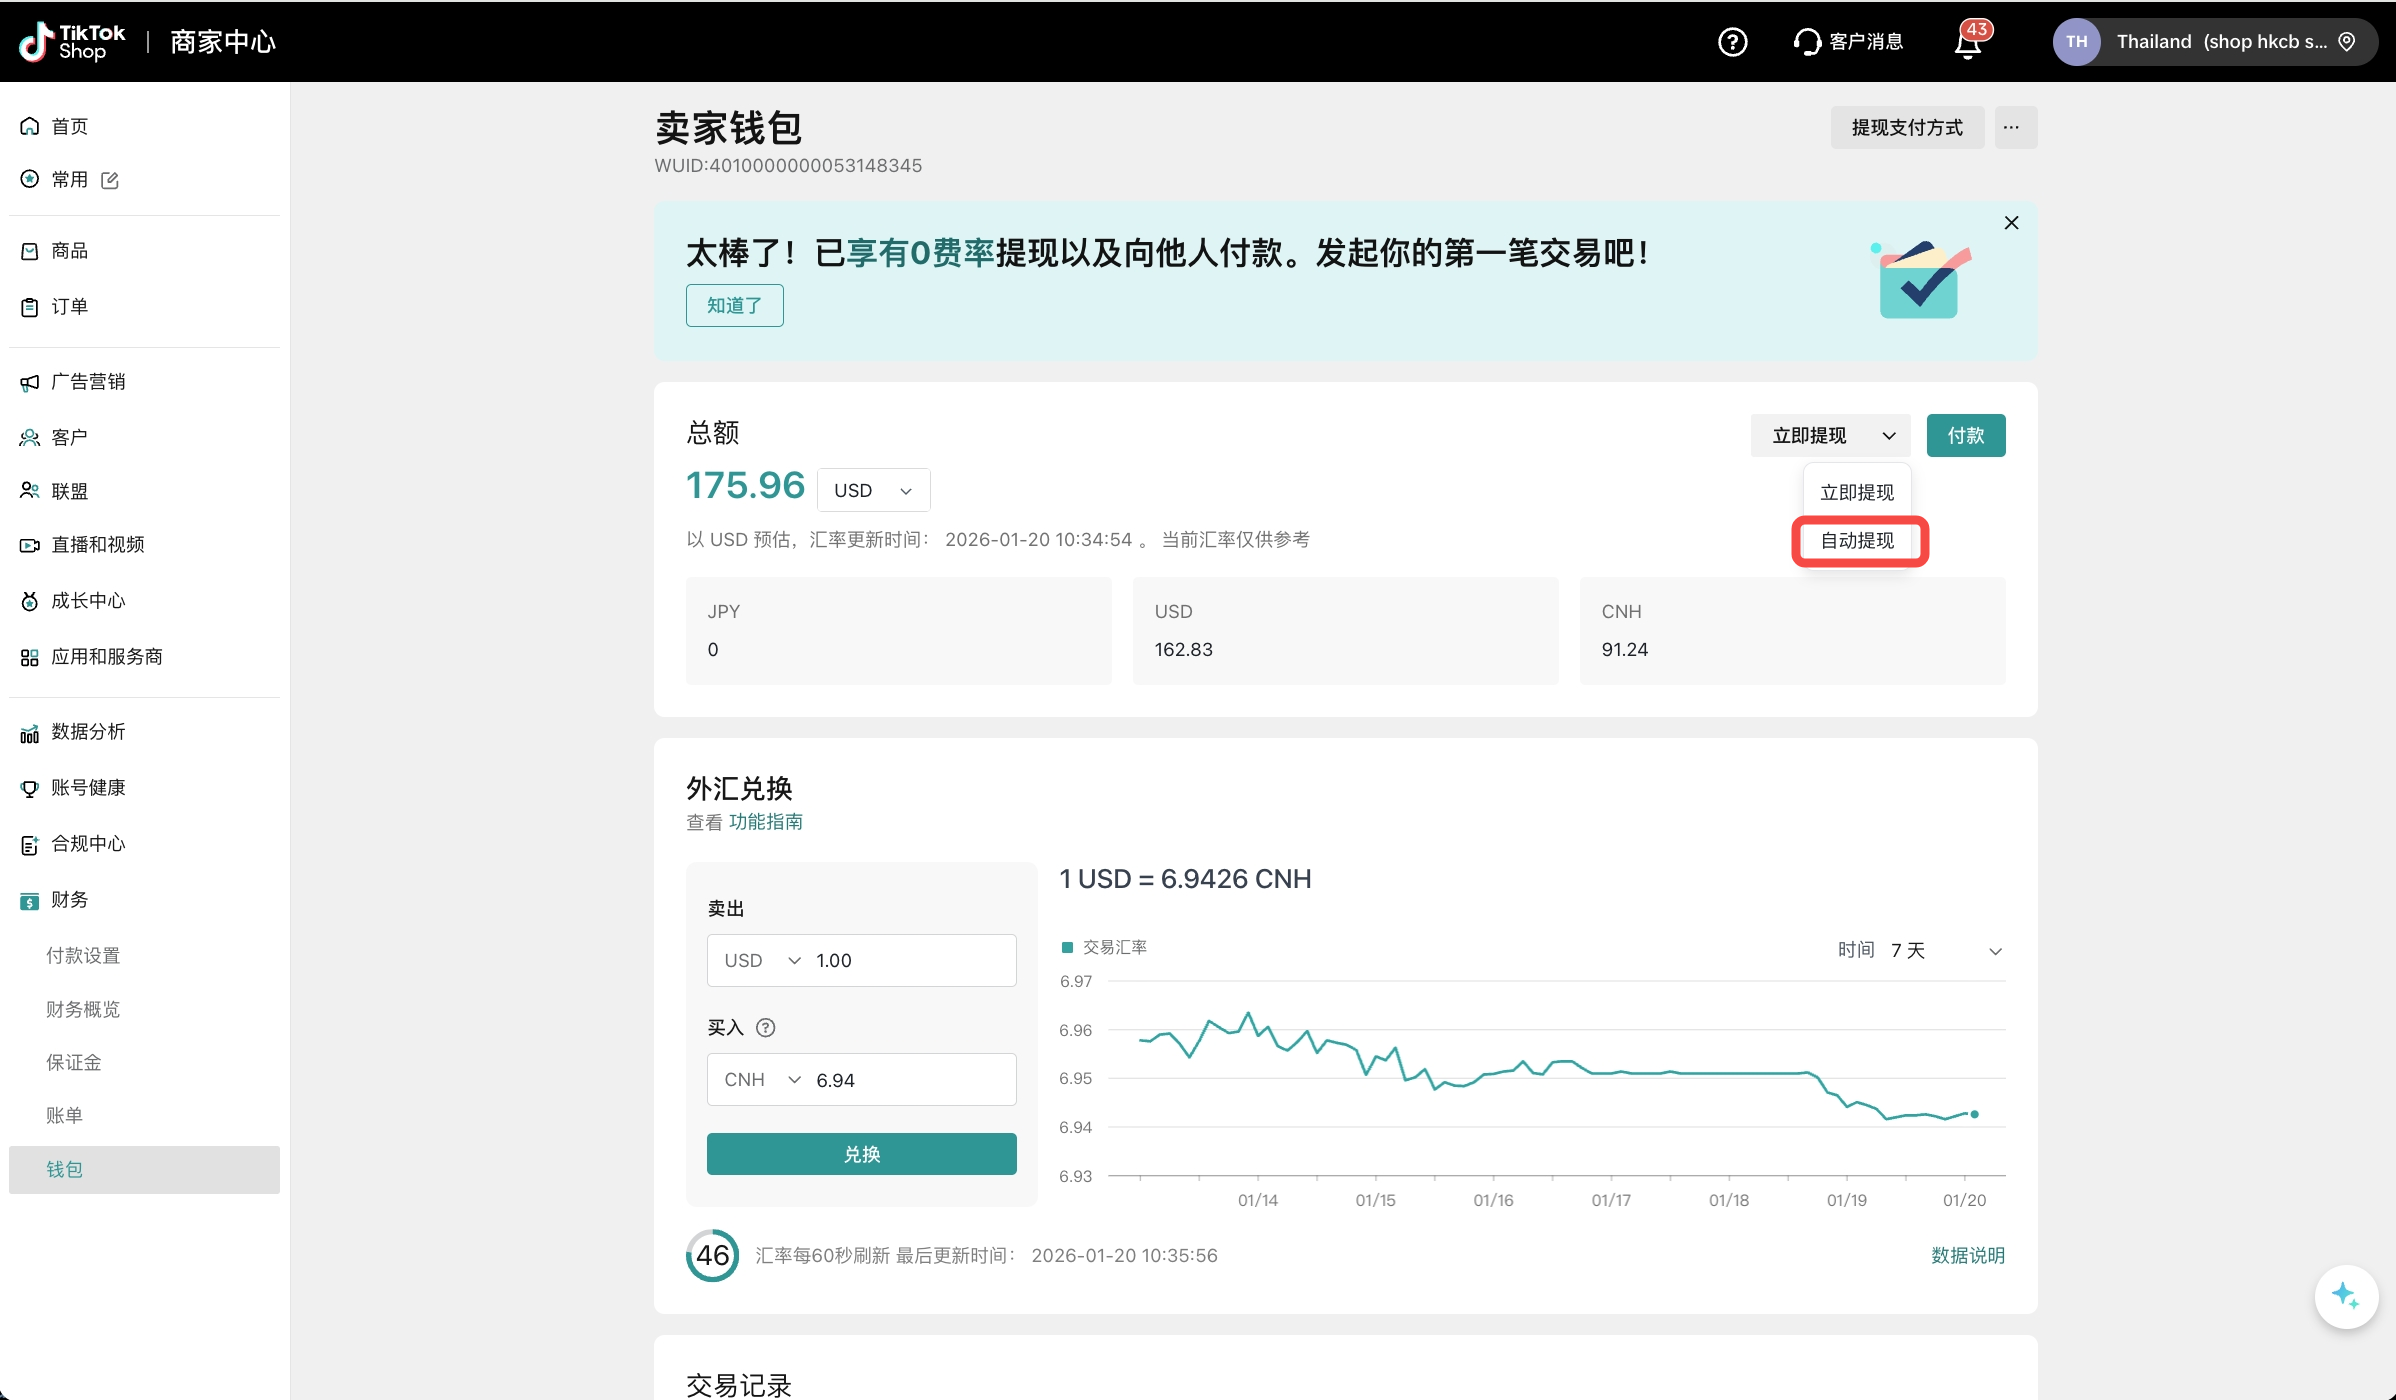2396x1400 pixels.
Task: Open the 功能指南 link
Action: [766, 822]
